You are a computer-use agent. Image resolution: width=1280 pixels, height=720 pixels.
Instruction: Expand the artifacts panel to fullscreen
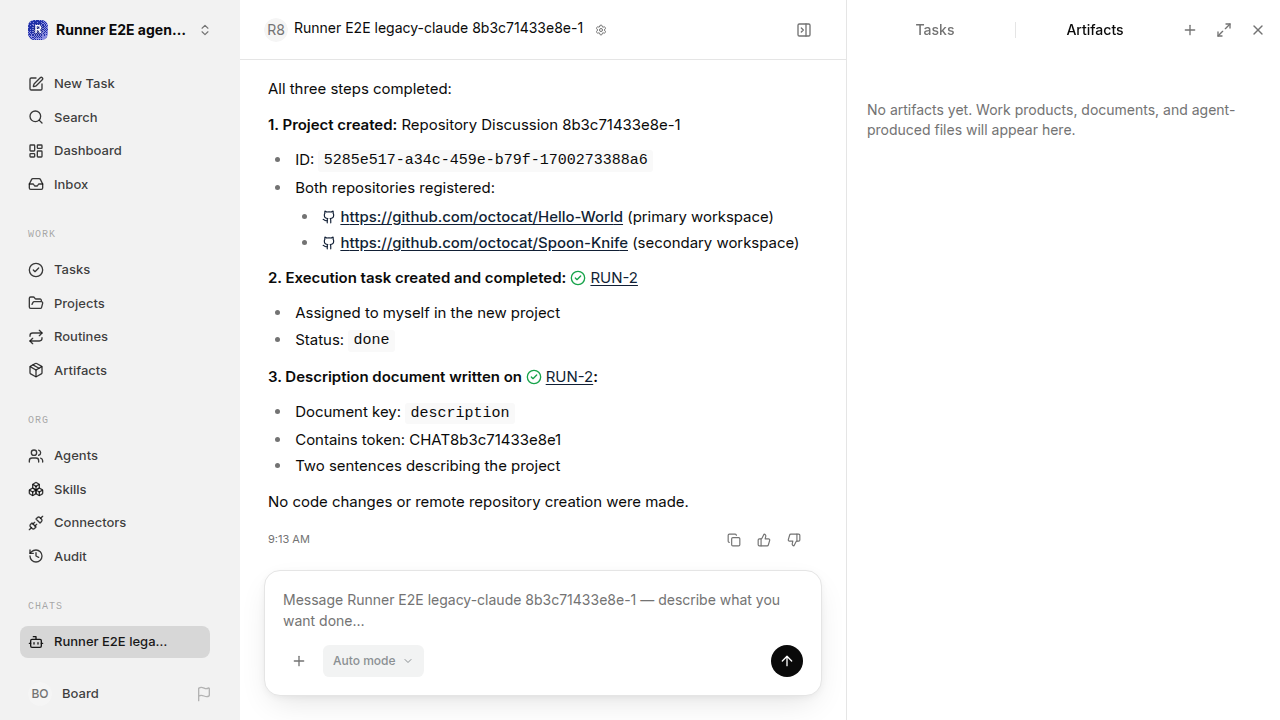coord(1224,30)
